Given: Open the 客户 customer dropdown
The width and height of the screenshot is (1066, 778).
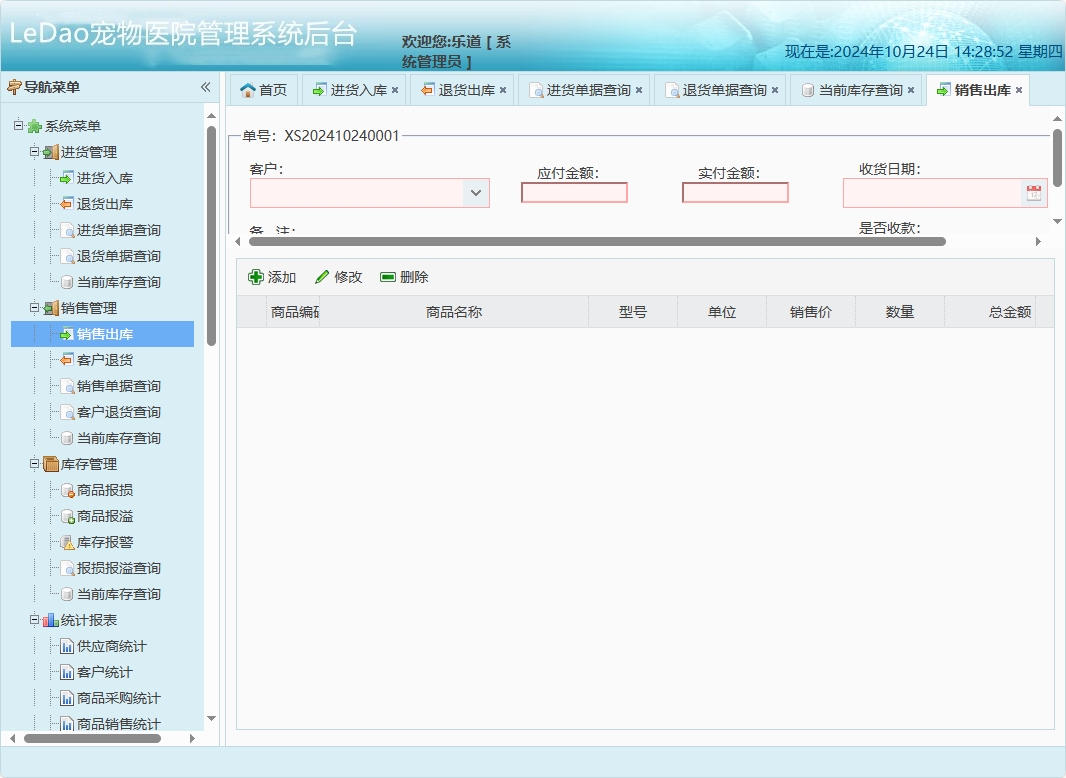Looking at the screenshot, I should coord(477,193).
